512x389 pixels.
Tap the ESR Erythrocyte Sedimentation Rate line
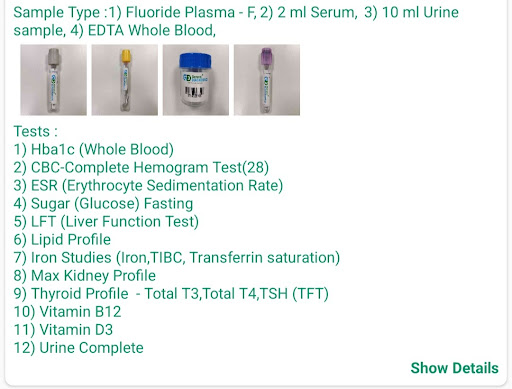[148, 185]
